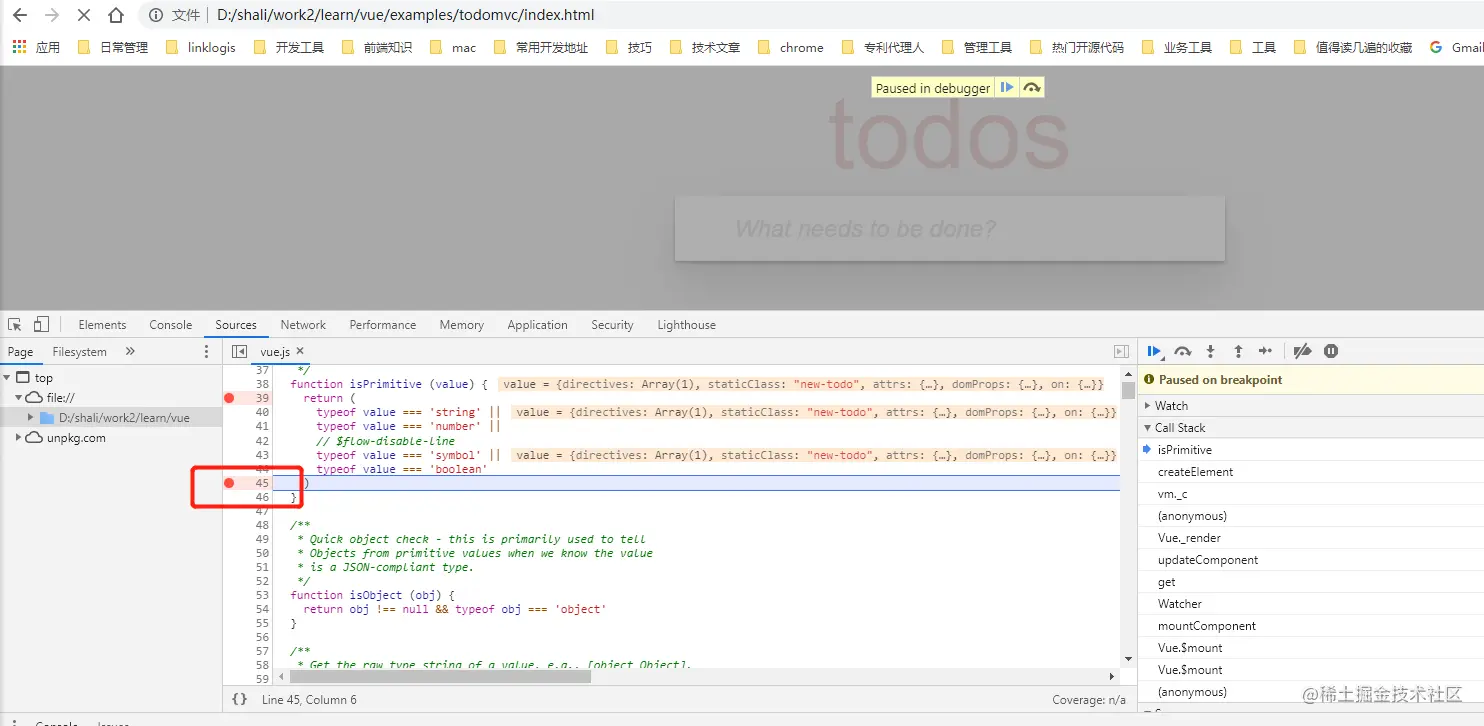Remove the breakpoint on line 39
Image resolution: width=1484 pixels, height=726 pixels.
click(x=229, y=398)
